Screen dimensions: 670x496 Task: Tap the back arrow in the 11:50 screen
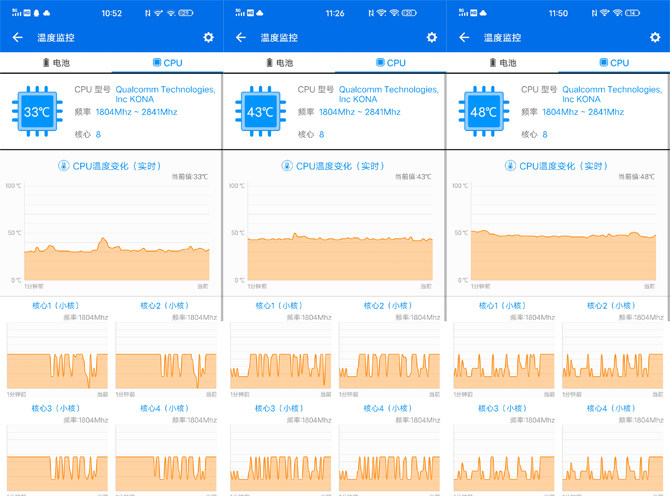(x=465, y=37)
